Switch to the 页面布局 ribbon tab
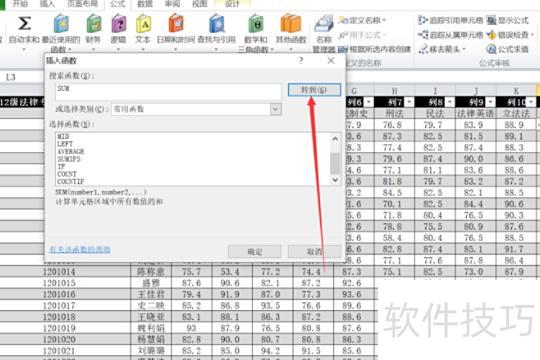540x360 pixels. [82, 4]
